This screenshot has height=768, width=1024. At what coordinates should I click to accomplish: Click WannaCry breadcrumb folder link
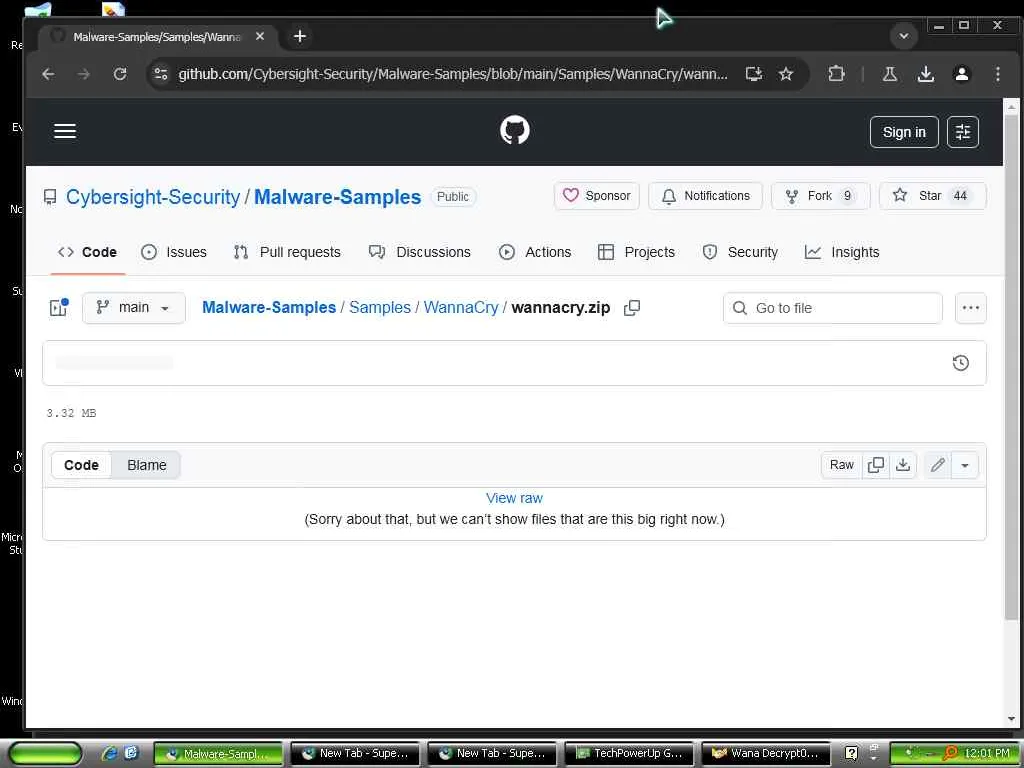[x=461, y=308]
